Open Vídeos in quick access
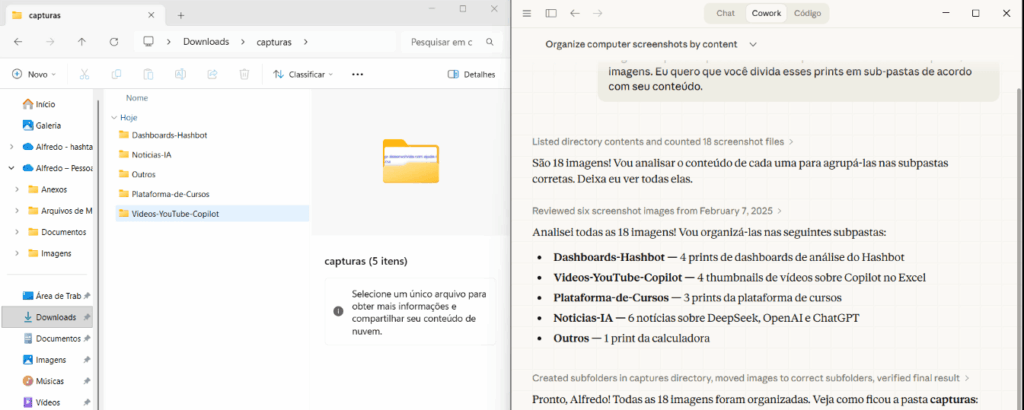The width and height of the screenshot is (1024, 410). (x=49, y=402)
